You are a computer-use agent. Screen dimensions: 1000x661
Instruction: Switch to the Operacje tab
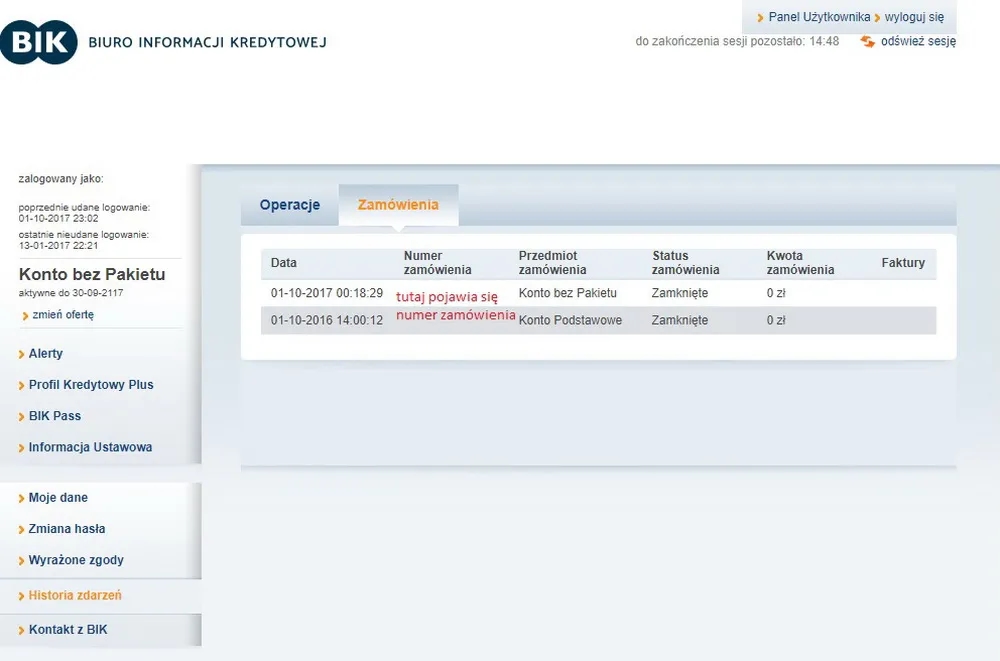pyautogui.click(x=290, y=205)
